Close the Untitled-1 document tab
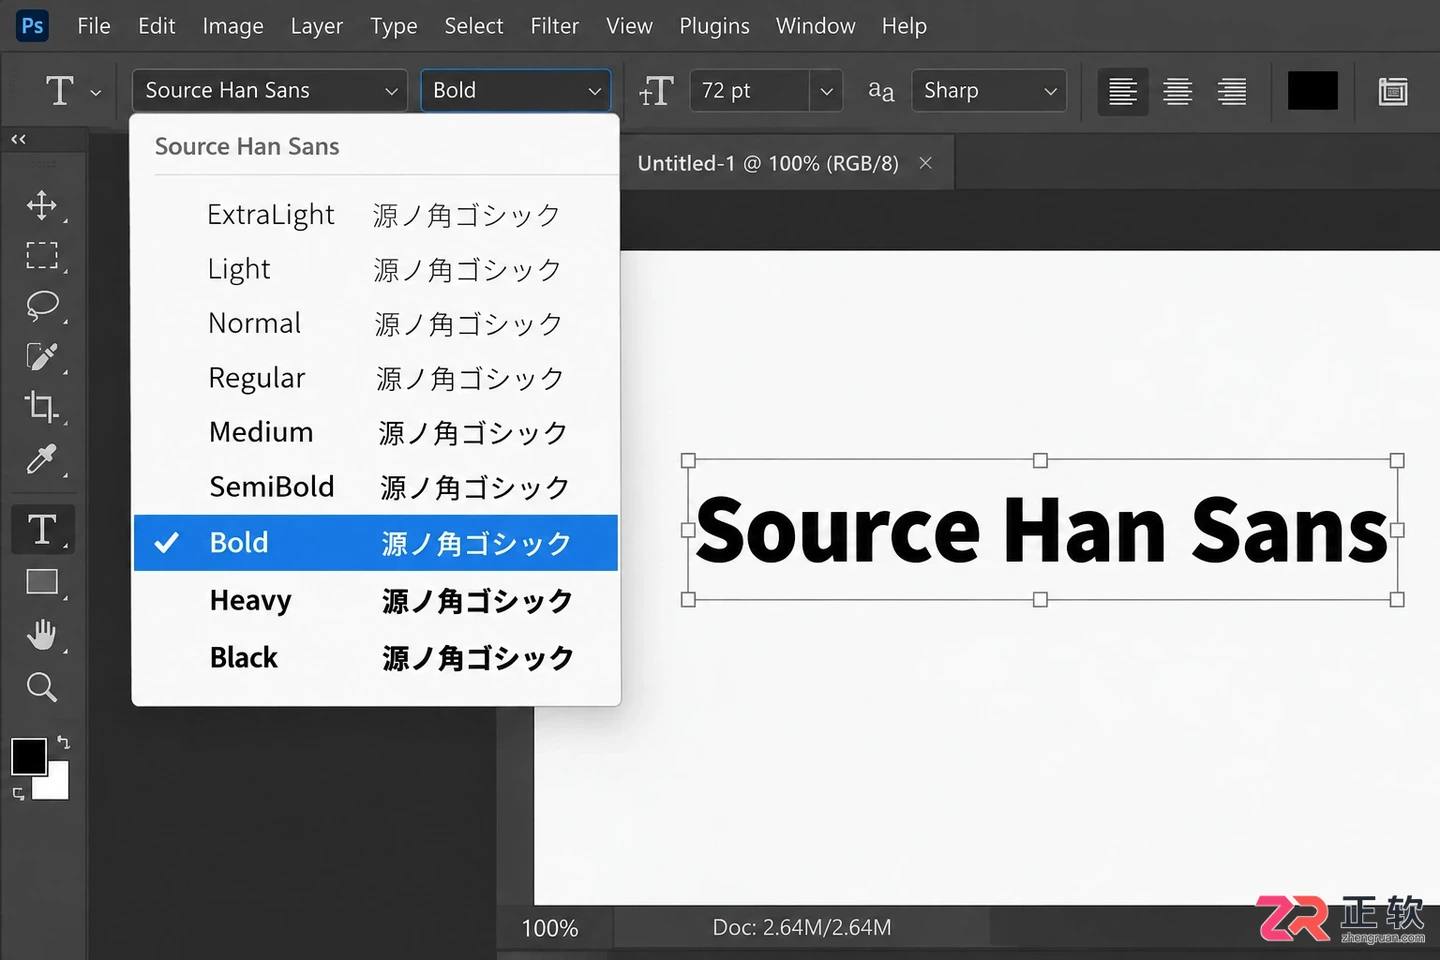Image resolution: width=1440 pixels, height=960 pixels. point(926,163)
